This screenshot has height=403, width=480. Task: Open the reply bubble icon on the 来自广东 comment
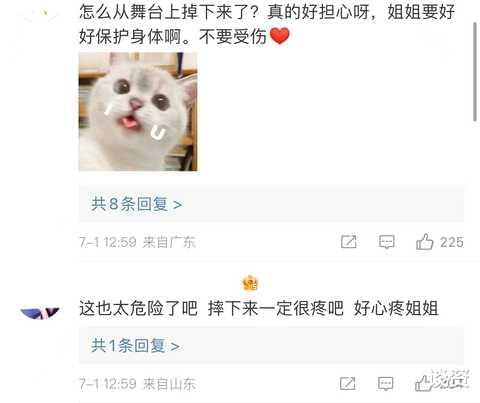point(387,242)
